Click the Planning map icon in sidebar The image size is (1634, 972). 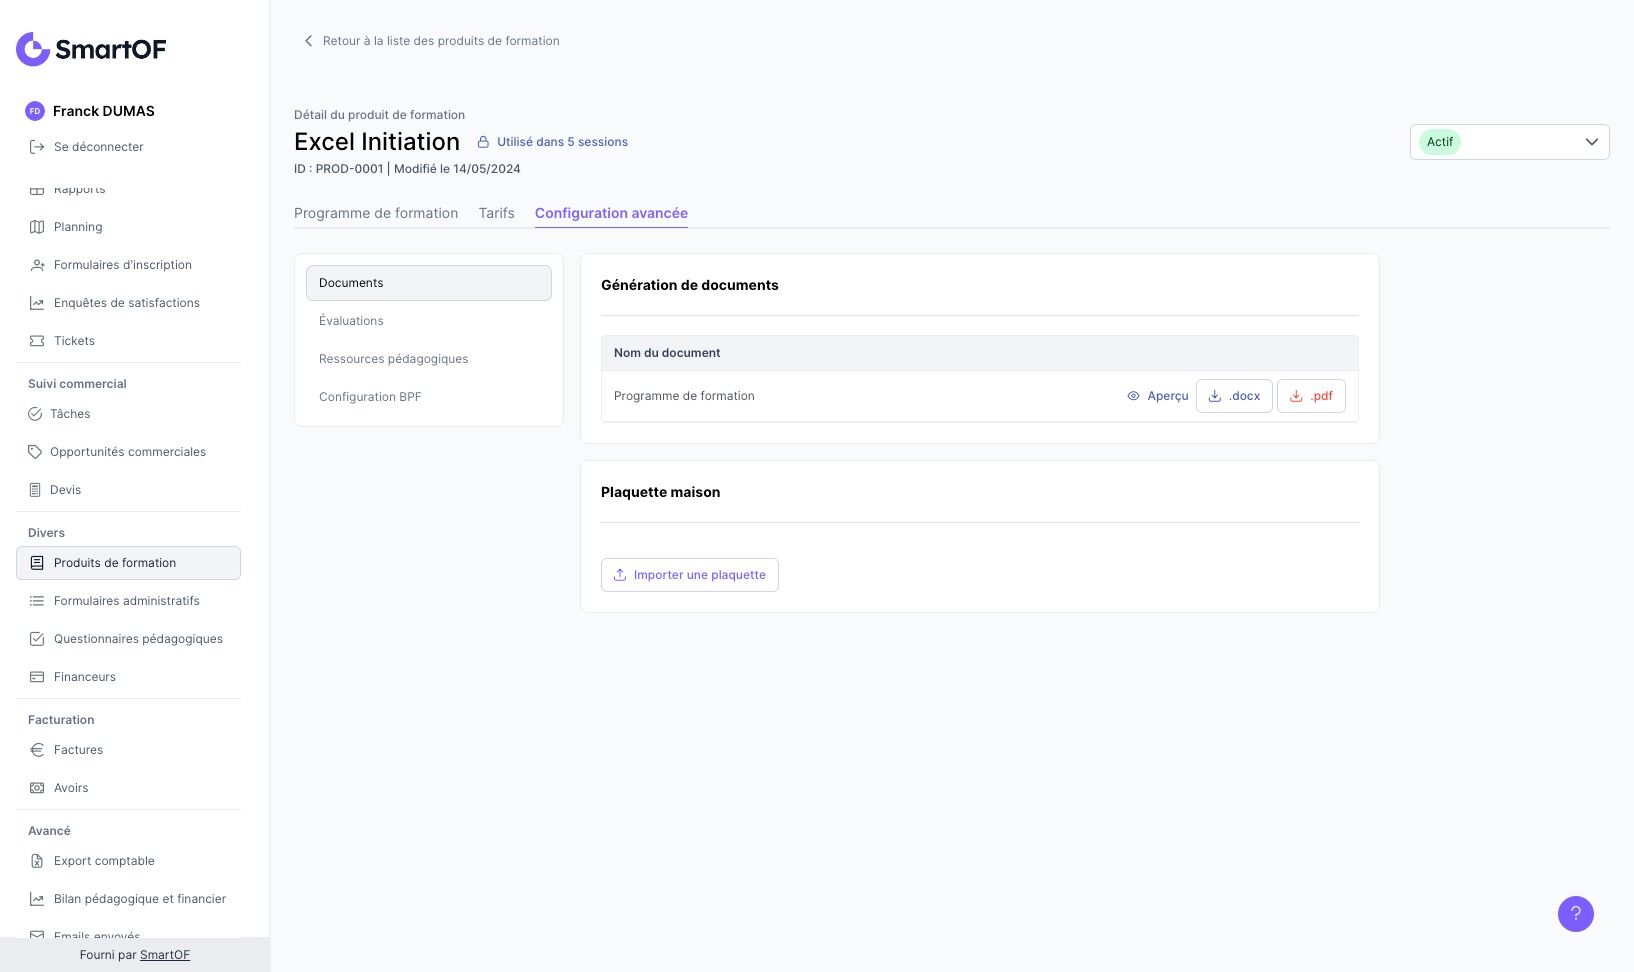(x=37, y=227)
